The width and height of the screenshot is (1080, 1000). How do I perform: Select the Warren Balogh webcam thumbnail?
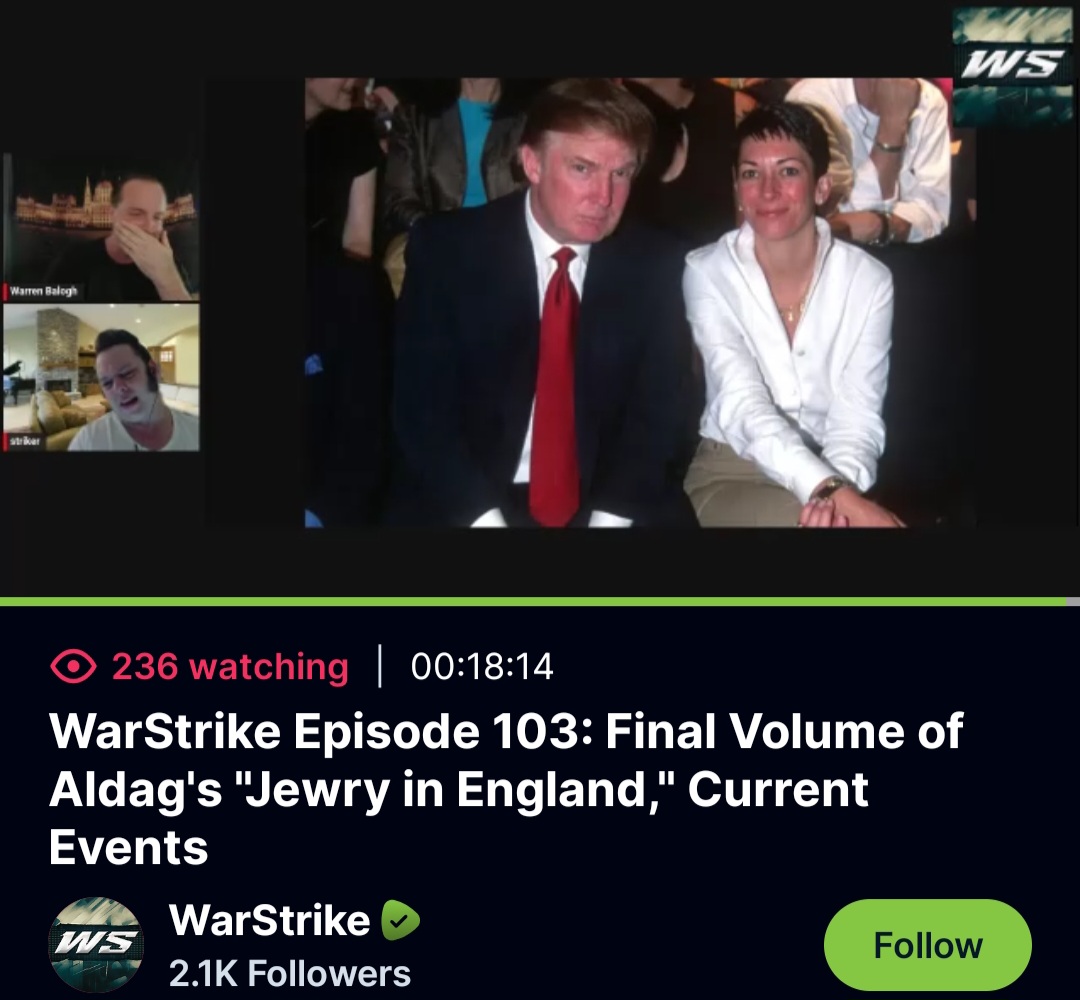tap(101, 228)
